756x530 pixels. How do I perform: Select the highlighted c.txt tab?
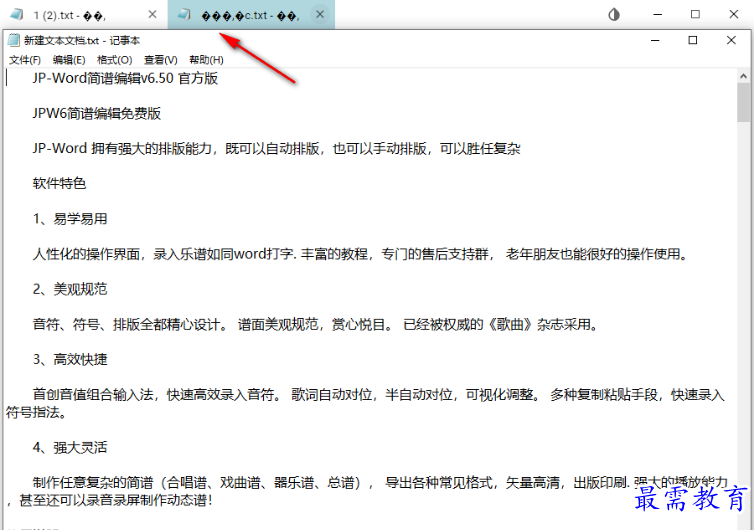(251, 15)
